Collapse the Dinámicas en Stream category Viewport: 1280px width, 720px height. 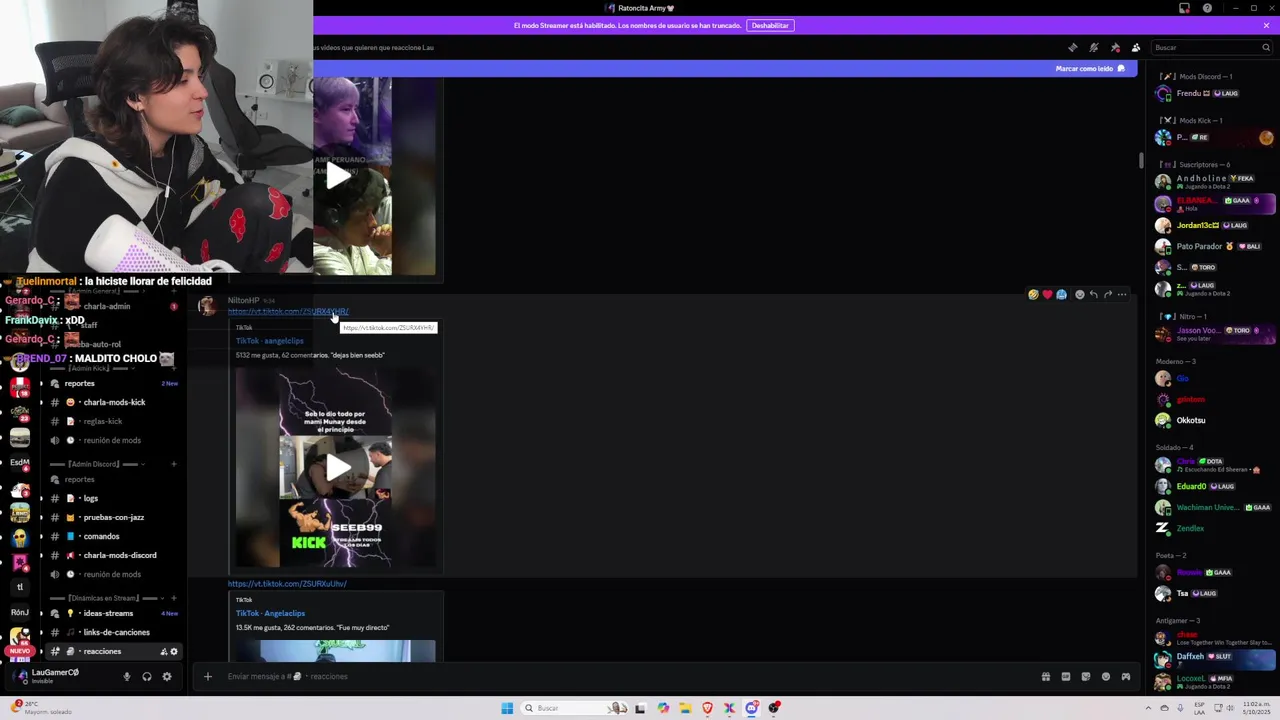[x=110, y=598]
